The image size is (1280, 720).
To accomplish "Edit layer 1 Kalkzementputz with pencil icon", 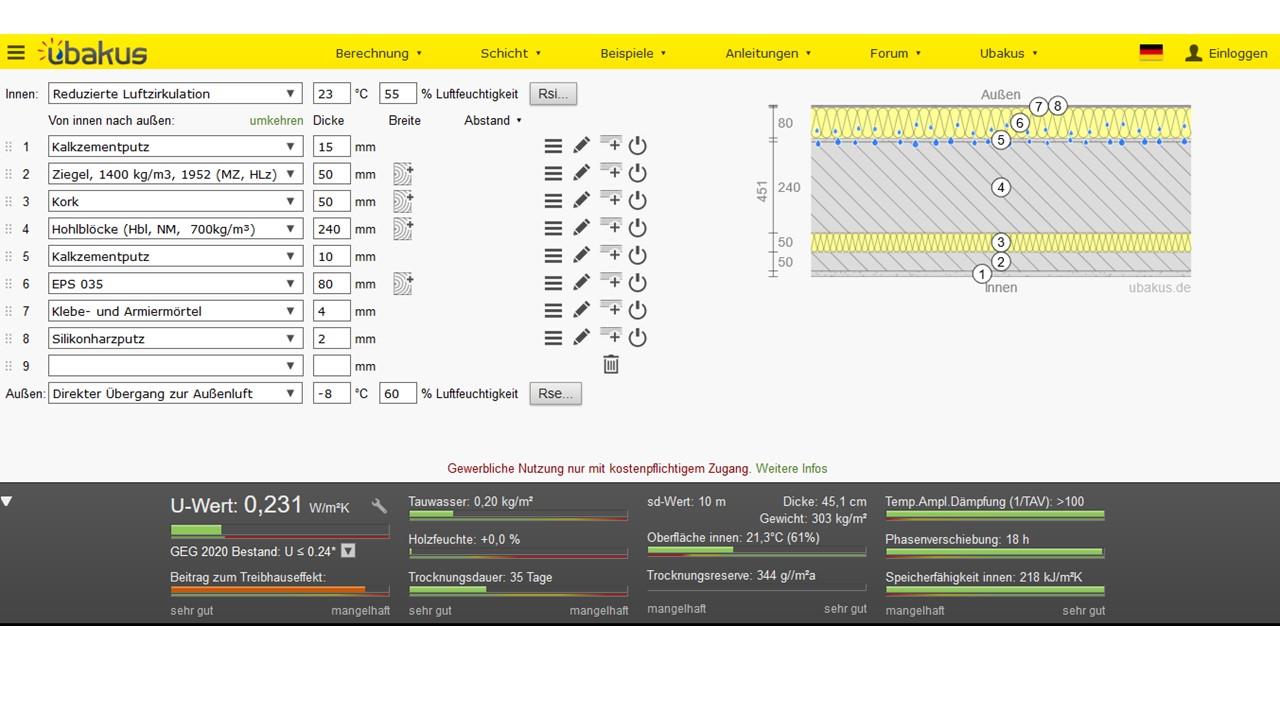I will click(581, 146).
